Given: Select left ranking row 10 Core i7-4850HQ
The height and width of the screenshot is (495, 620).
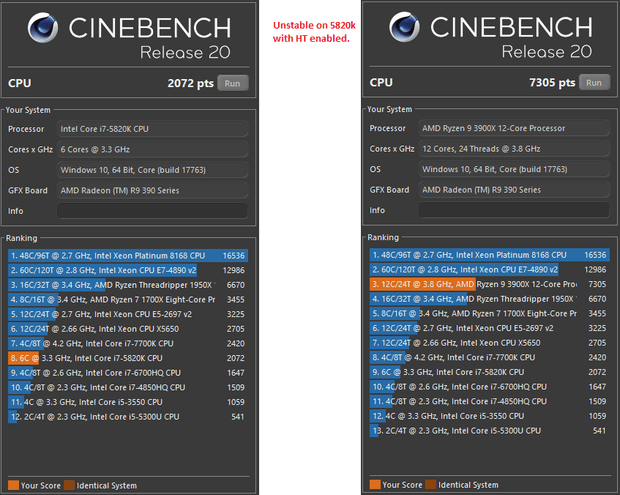Looking at the screenshot, I should (x=128, y=387).
